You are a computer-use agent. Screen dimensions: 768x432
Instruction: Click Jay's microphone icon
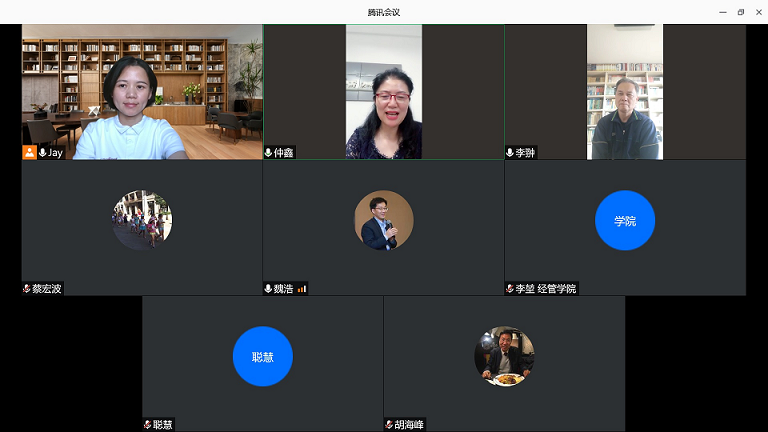click(42, 153)
